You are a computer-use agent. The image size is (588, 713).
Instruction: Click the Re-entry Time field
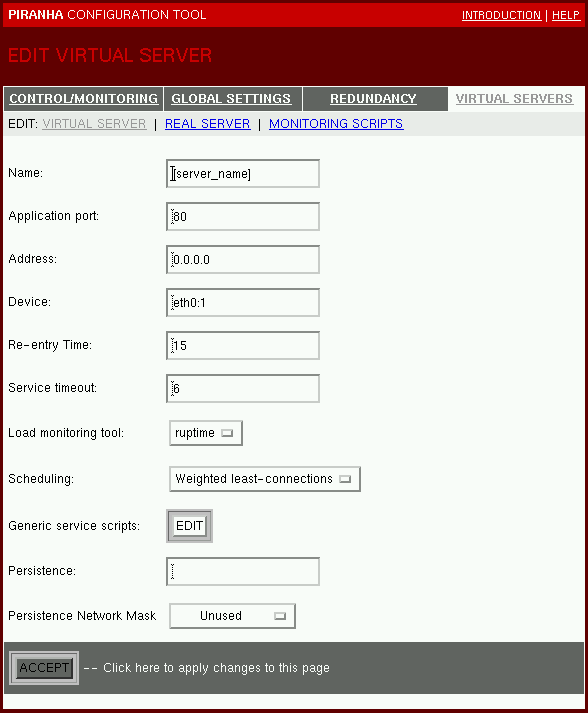click(243, 345)
